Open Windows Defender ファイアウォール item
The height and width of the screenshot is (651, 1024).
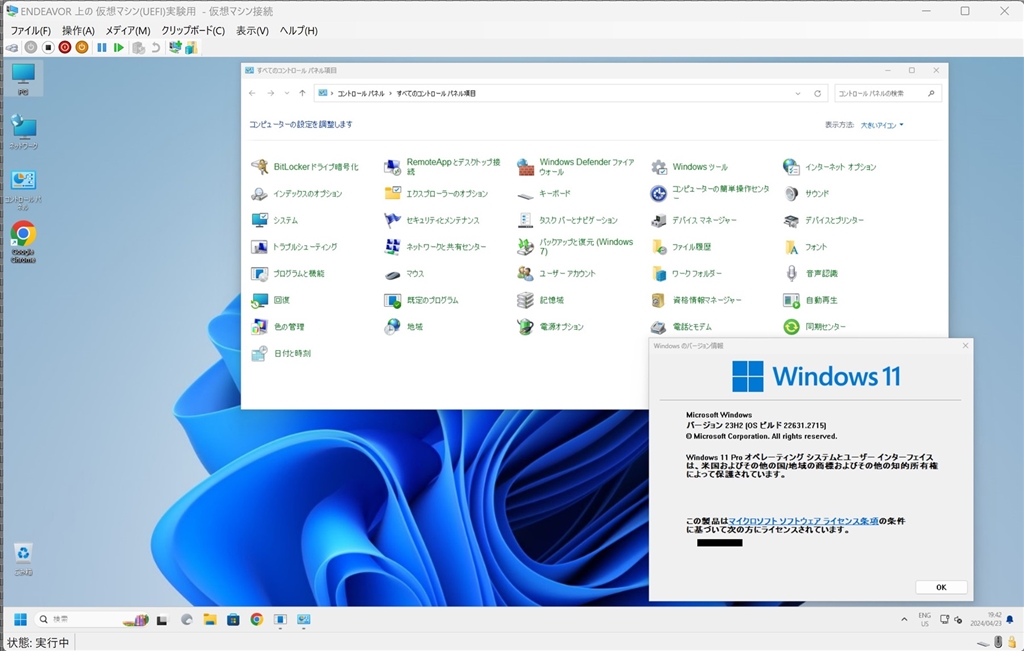[x=586, y=167]
